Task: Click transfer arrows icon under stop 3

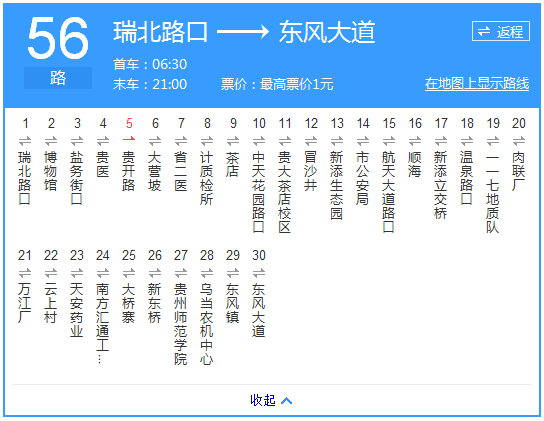Action: pyautogui.click(x=77, y=141)
